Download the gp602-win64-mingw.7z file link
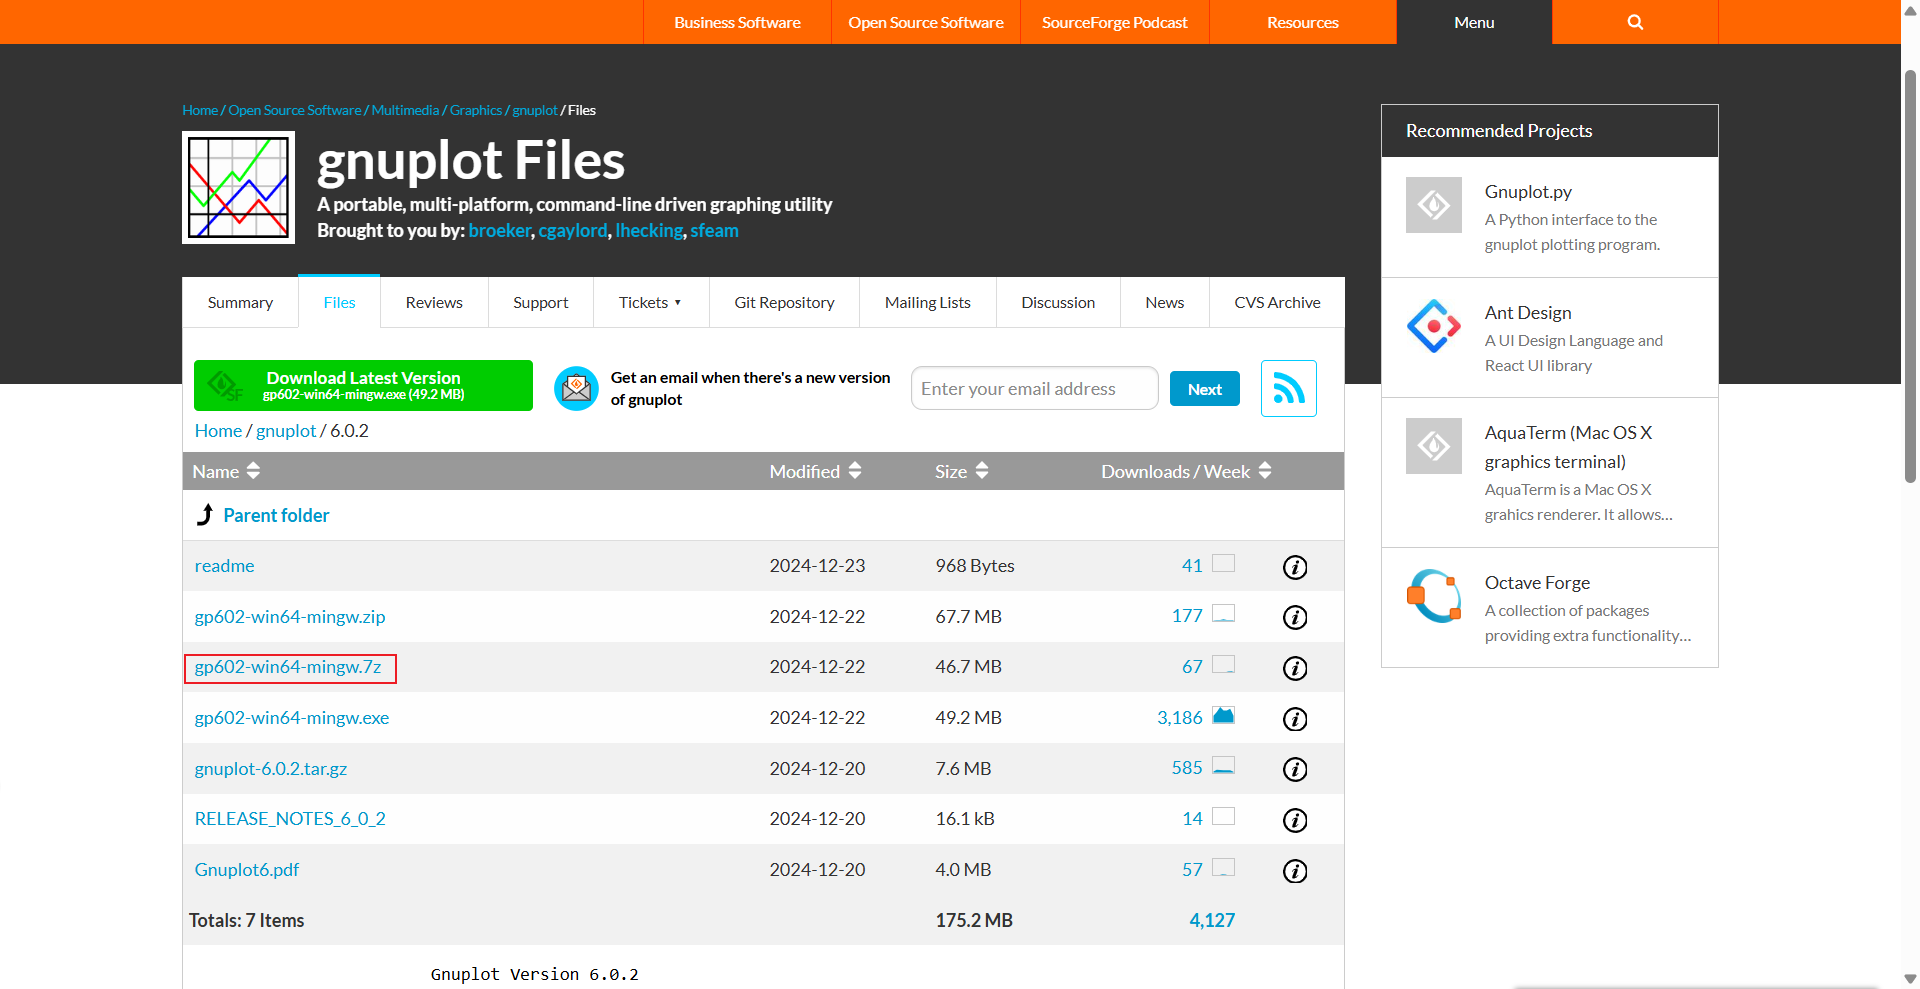The height and width of the screenshot is (989, 1920). click(x=288, y=667)
